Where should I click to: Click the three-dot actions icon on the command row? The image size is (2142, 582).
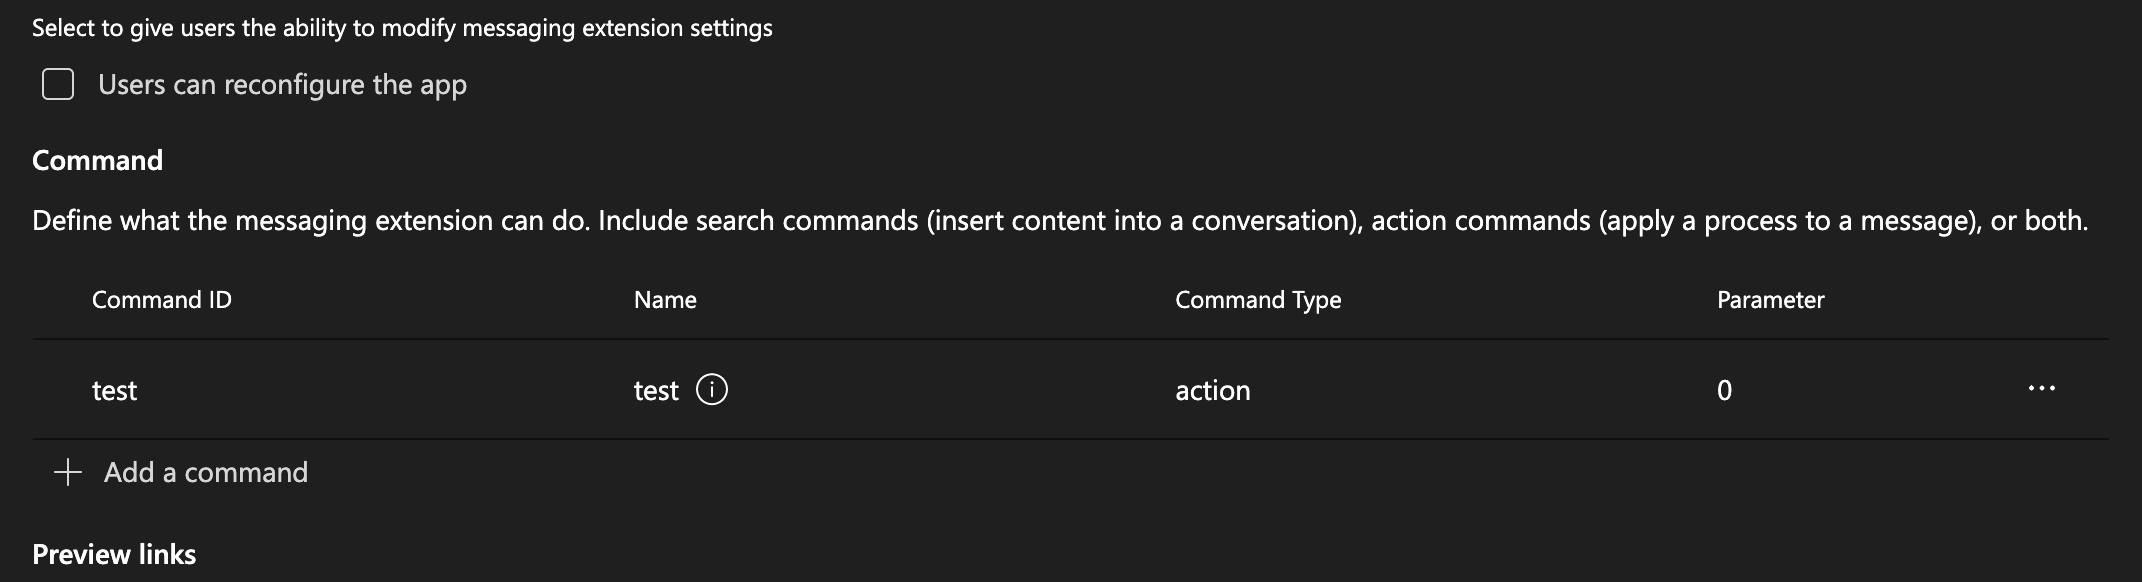click(2041, 390)
